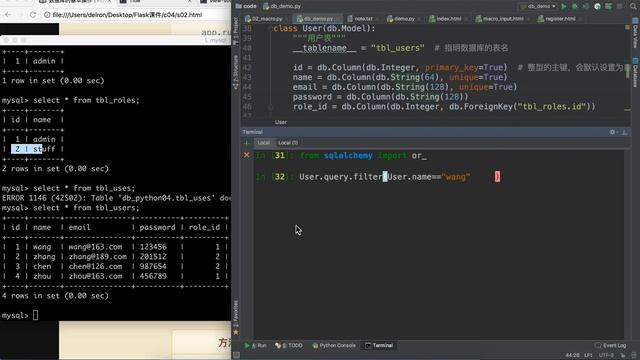Image resolution: width=640 pixels, height=360 pixels.
Task: Click the highlighted stuff row in tbl_roles
Action: click(33, 149)
